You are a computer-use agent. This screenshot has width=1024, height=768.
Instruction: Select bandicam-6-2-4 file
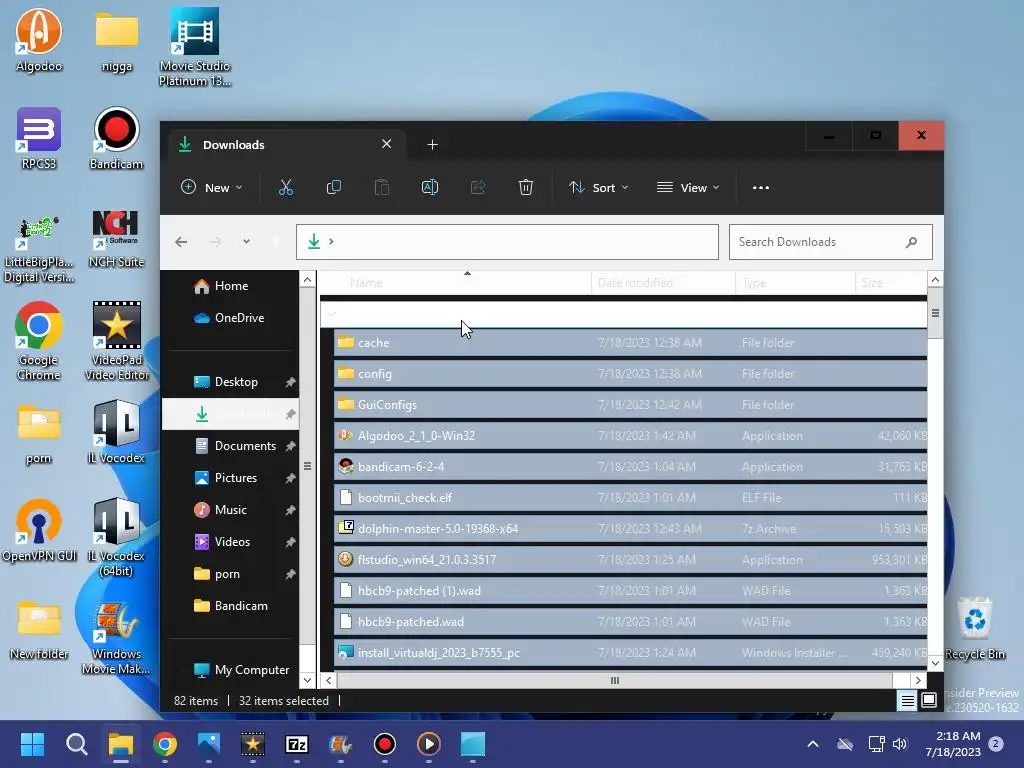[x=630, y=467]
